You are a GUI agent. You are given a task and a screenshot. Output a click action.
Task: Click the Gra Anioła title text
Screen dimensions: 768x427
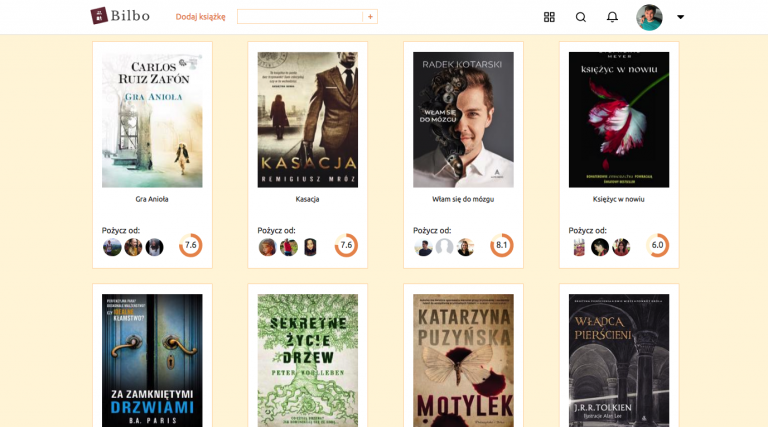(x=152, y=199)
